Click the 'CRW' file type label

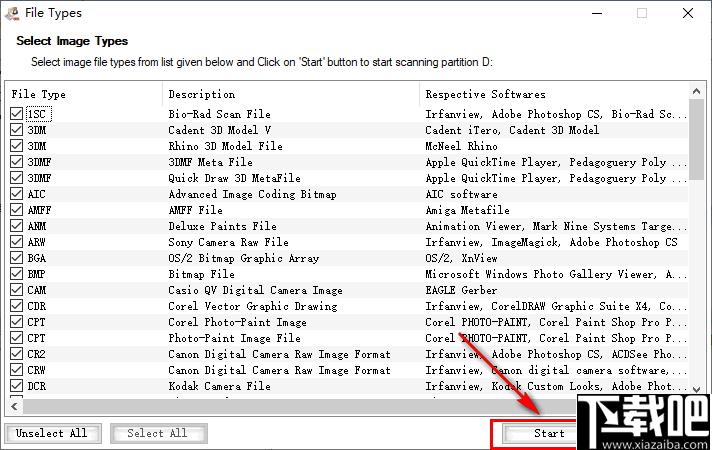point(36,370)
